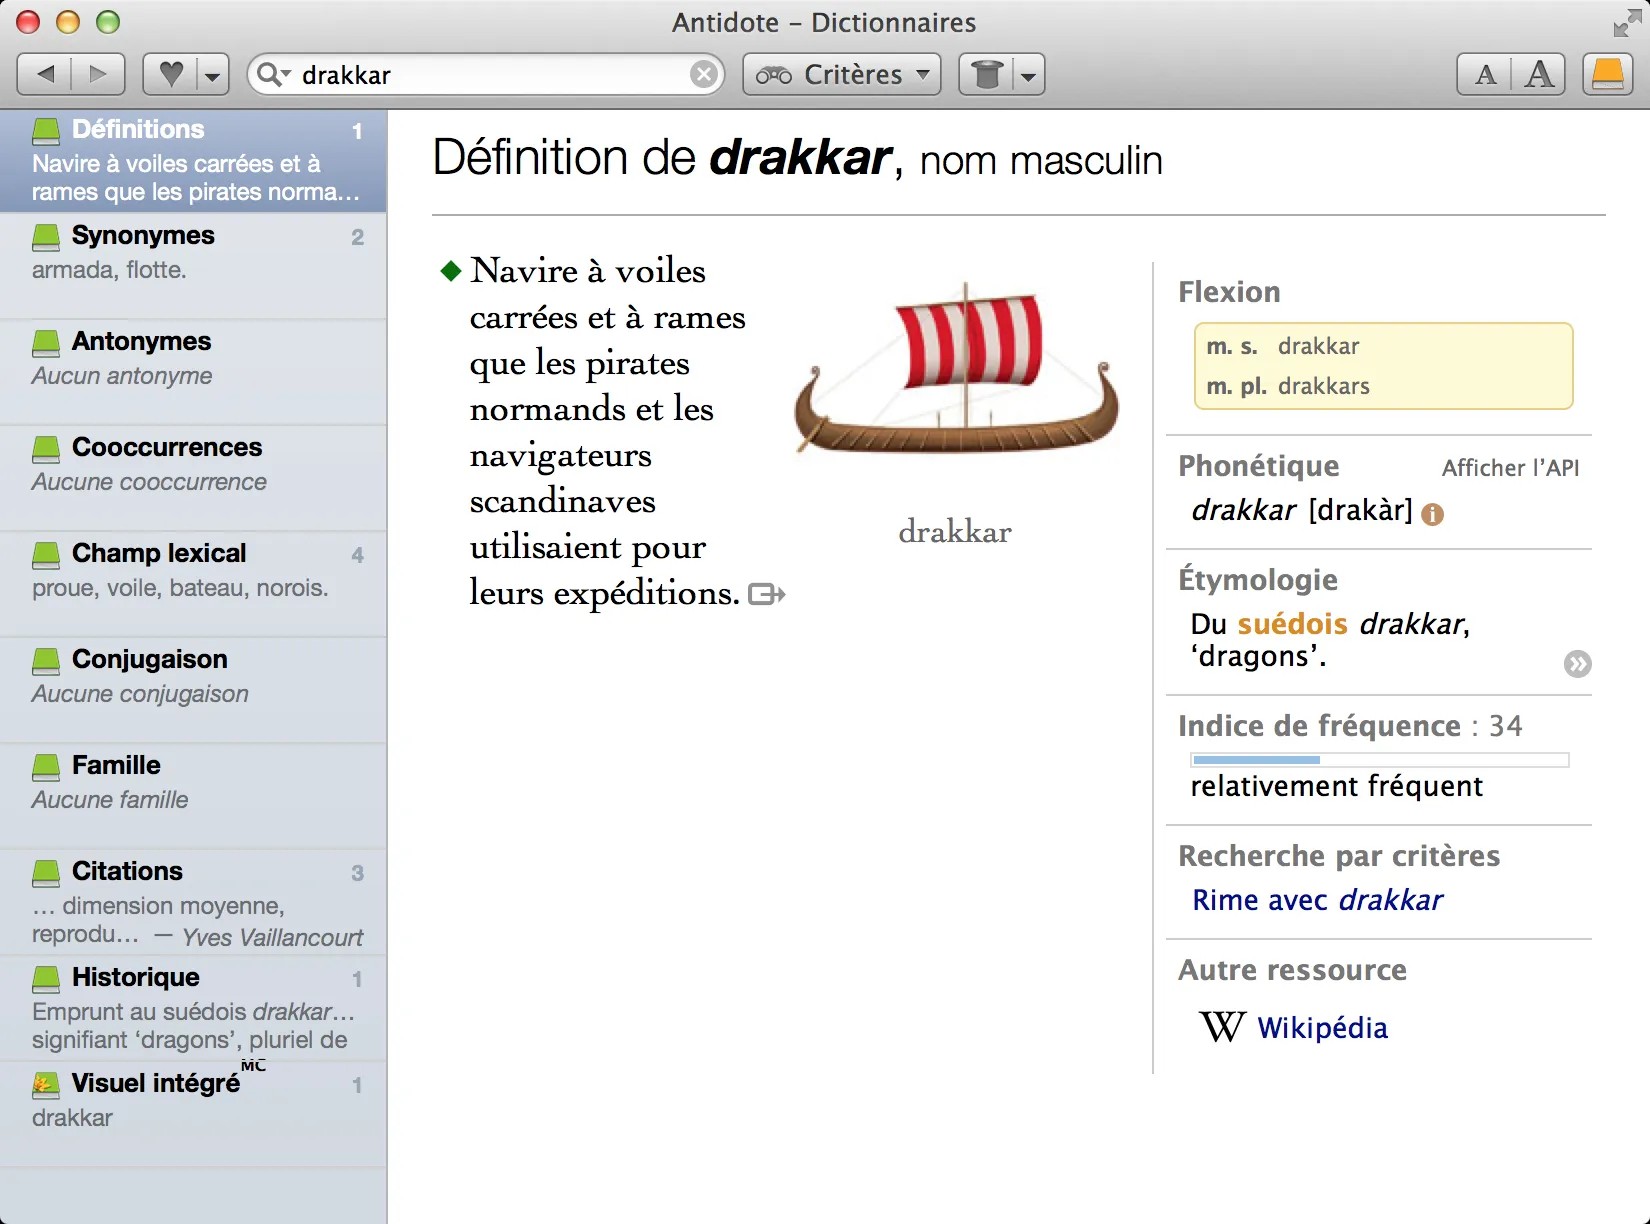Open the Wikipédia resource link
This screenshot has width=1650, height=1224.
tap(1322, 1028)
